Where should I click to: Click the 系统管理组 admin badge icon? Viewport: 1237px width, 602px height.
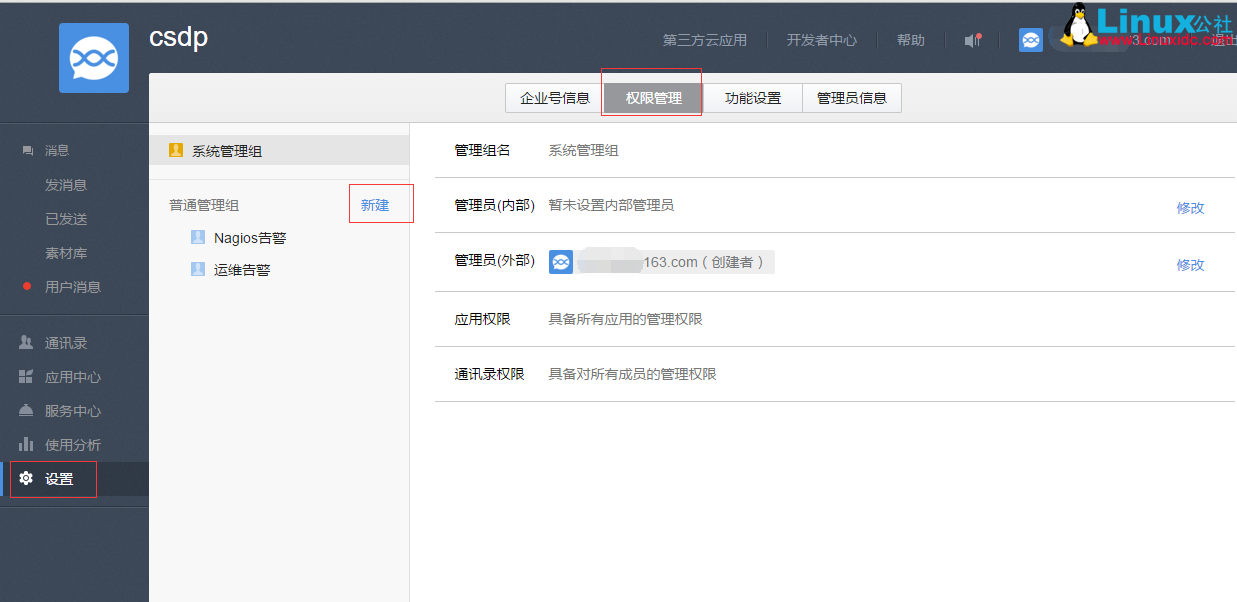click(x=177, y=149)
